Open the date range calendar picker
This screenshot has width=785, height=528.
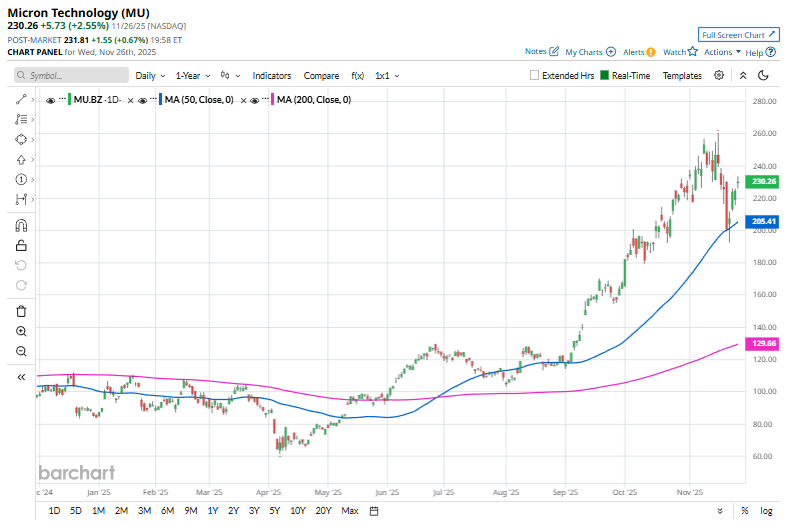pyautogui.click(x=373, y=511)
